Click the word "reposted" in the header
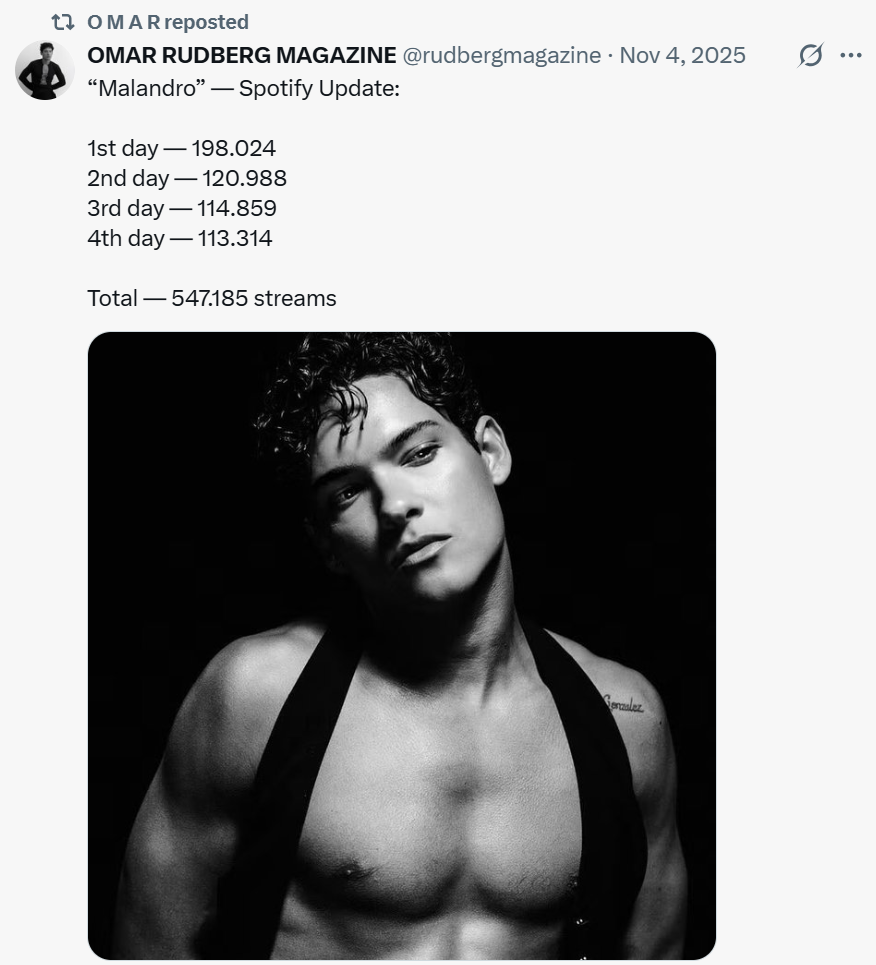This screenshot has height=965, width=876. coord(206,22)
